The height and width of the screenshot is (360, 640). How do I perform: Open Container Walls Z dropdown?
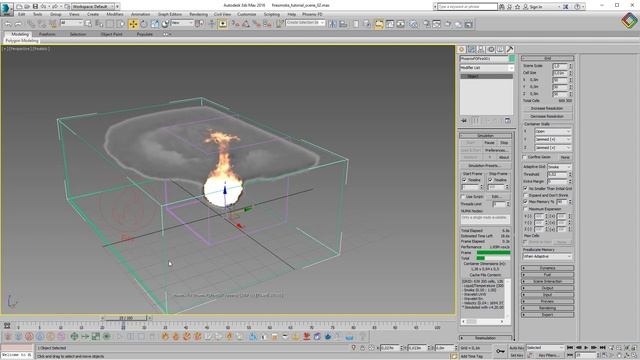(553, 148)
